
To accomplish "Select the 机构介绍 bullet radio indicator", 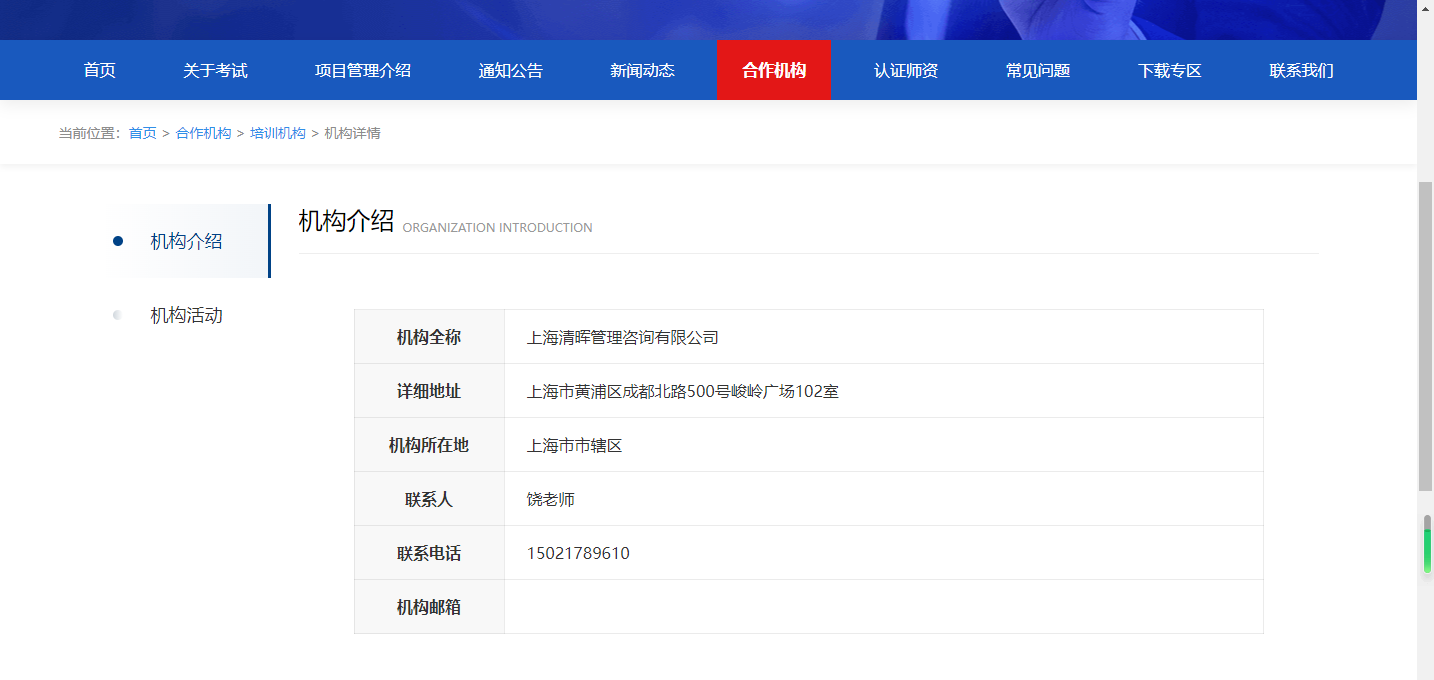I will [119, 241].
